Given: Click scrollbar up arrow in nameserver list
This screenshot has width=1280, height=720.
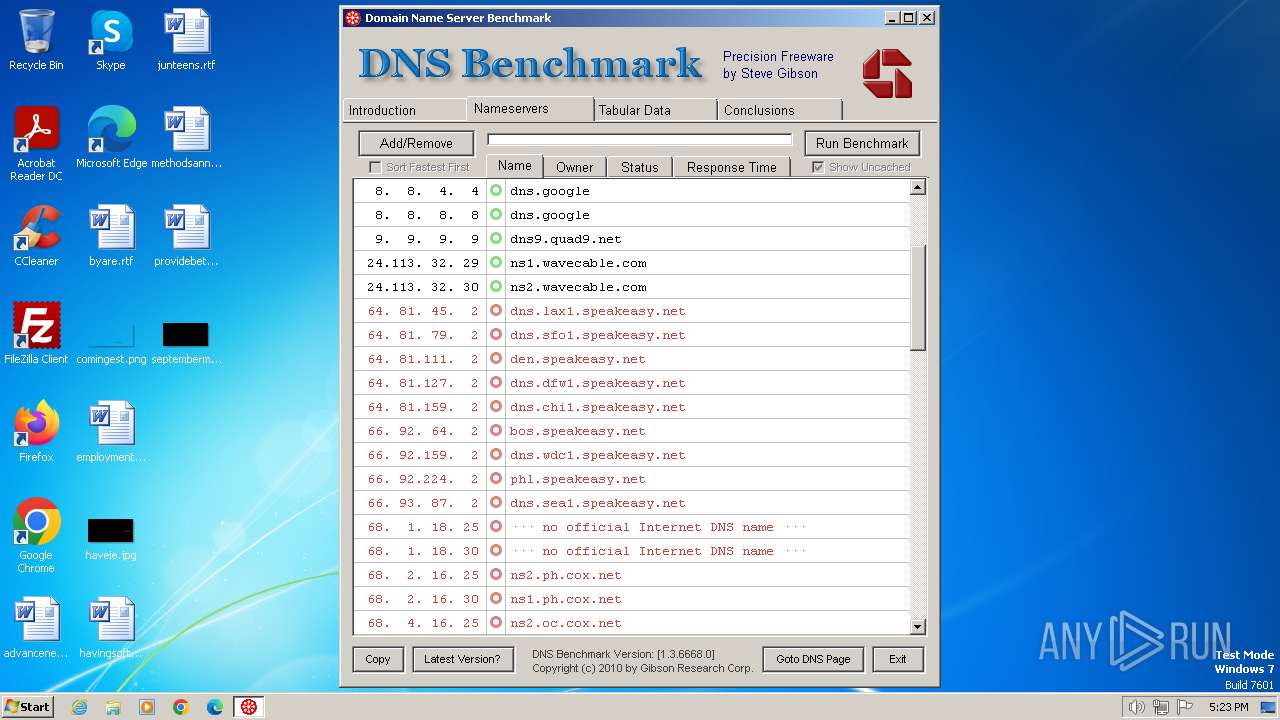Looking at the screenshot, I should tap(918, 187).
